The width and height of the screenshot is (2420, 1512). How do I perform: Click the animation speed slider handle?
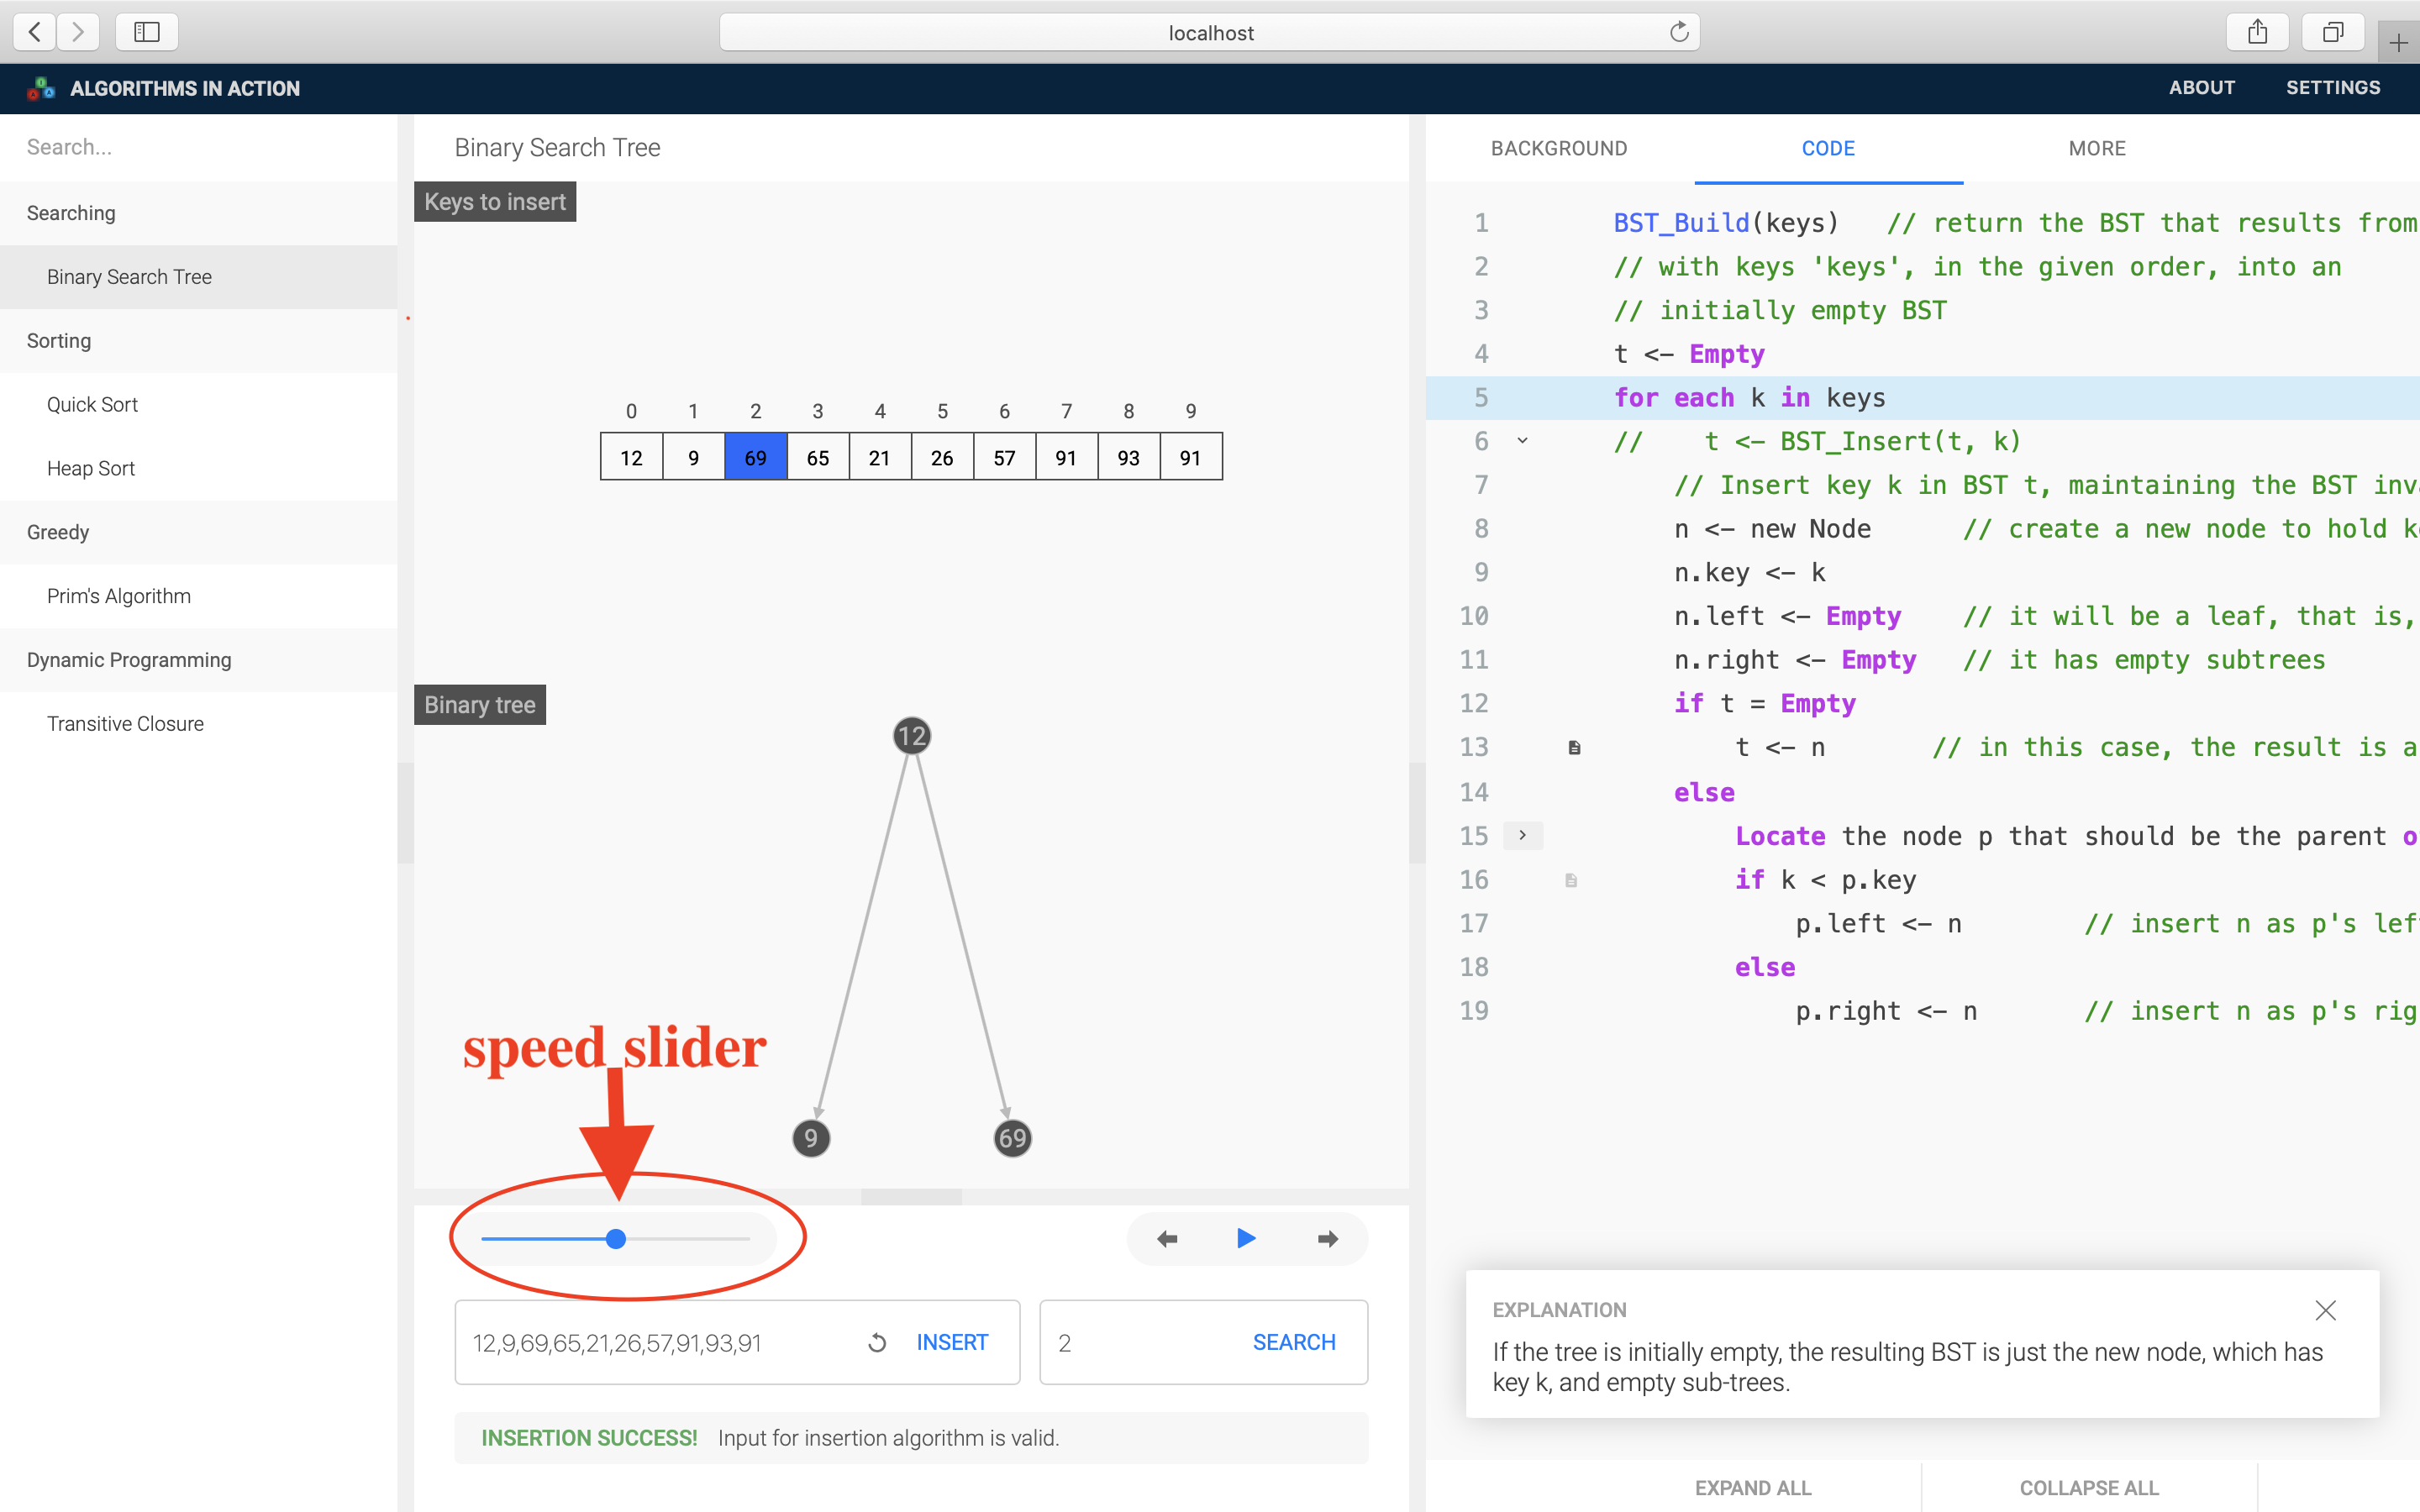(616, 1239)
